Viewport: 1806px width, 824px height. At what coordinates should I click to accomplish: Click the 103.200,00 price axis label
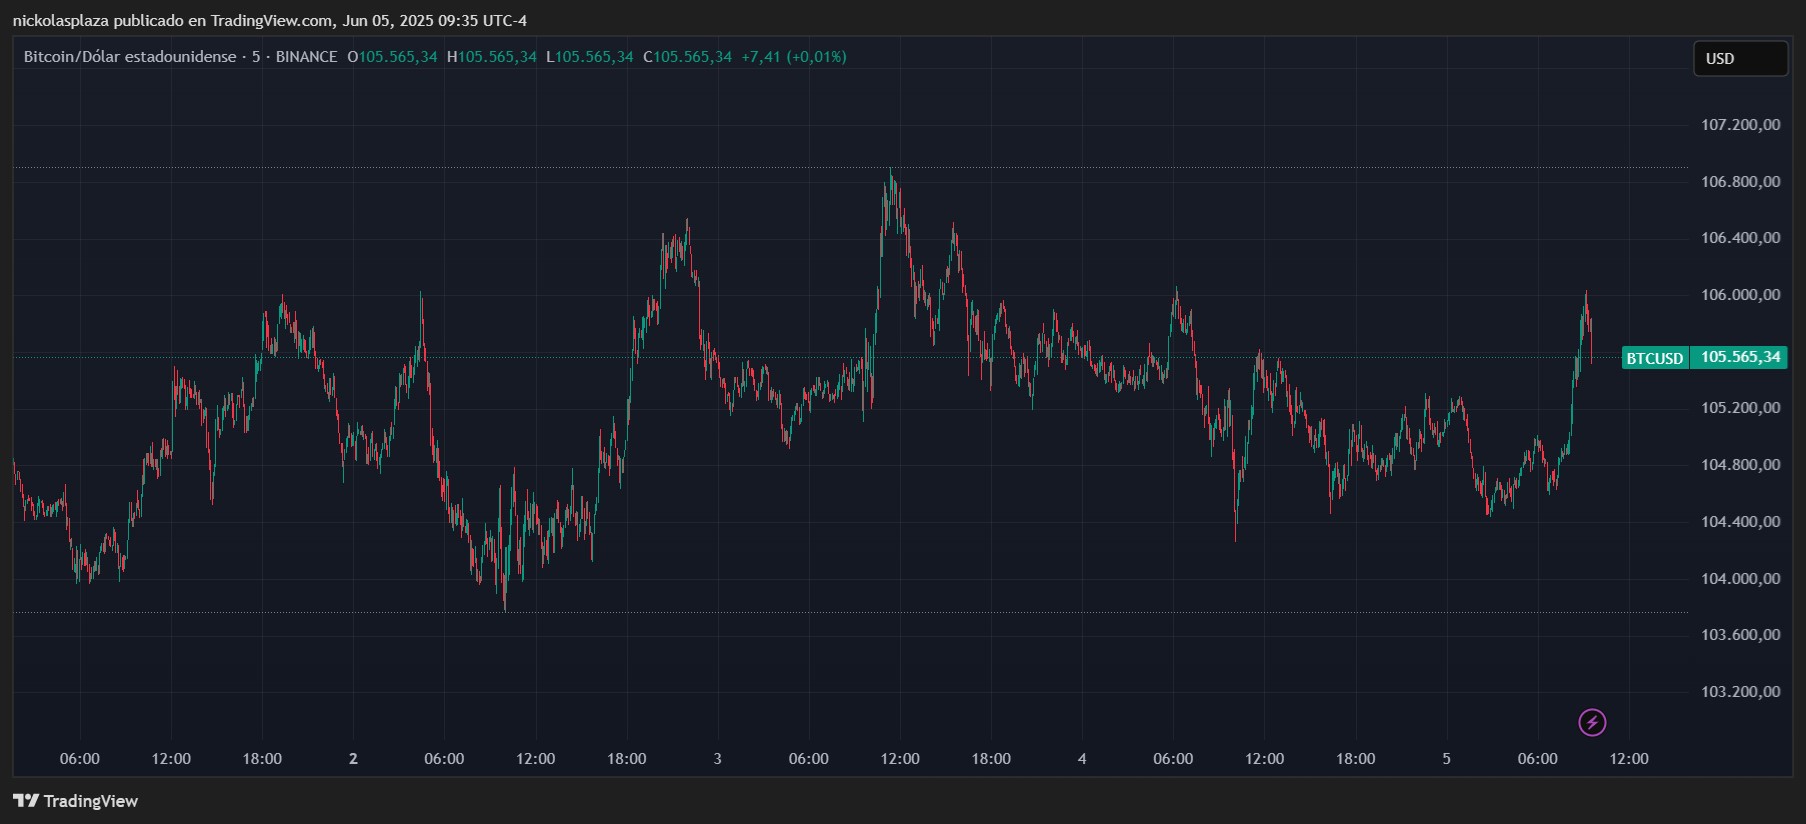click(1740, 692)
